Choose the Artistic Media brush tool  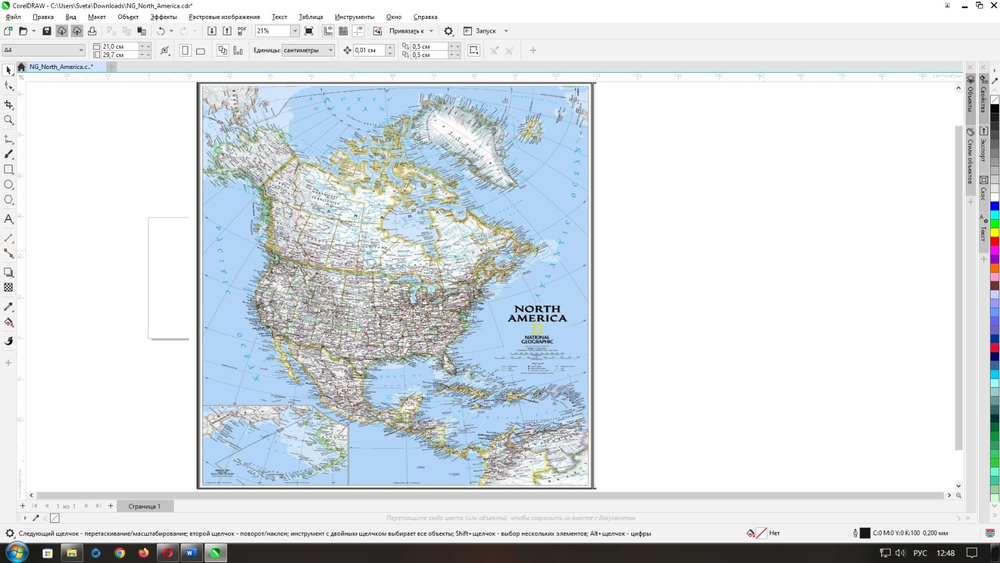pos(8,154)
